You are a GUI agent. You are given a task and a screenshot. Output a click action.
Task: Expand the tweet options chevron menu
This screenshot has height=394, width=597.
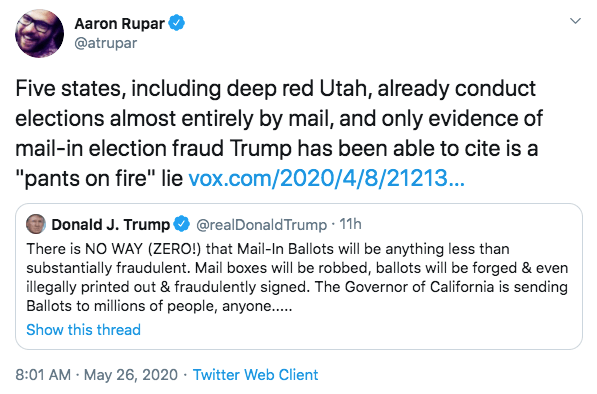(x=575, y=21)
